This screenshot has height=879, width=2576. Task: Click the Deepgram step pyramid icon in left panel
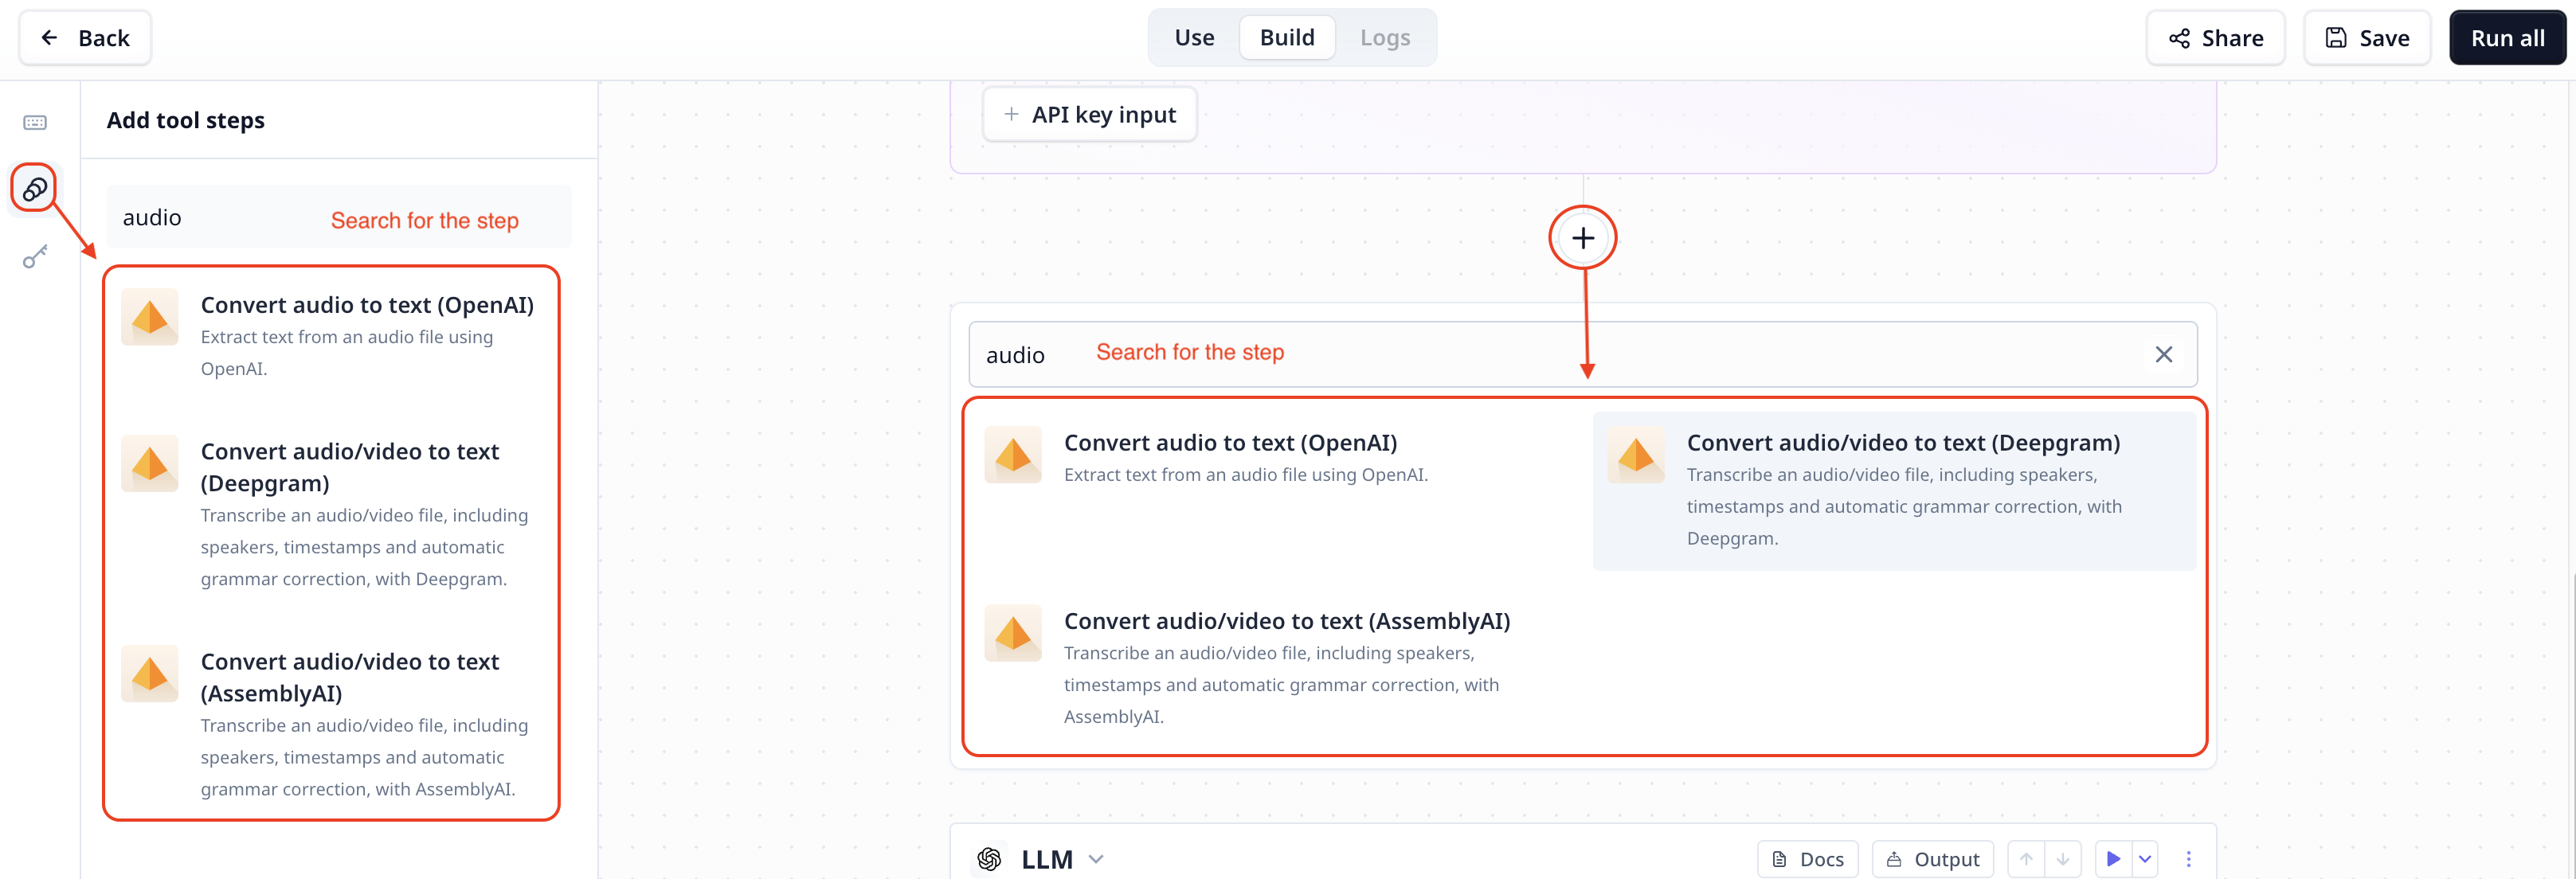click(150, 463)
